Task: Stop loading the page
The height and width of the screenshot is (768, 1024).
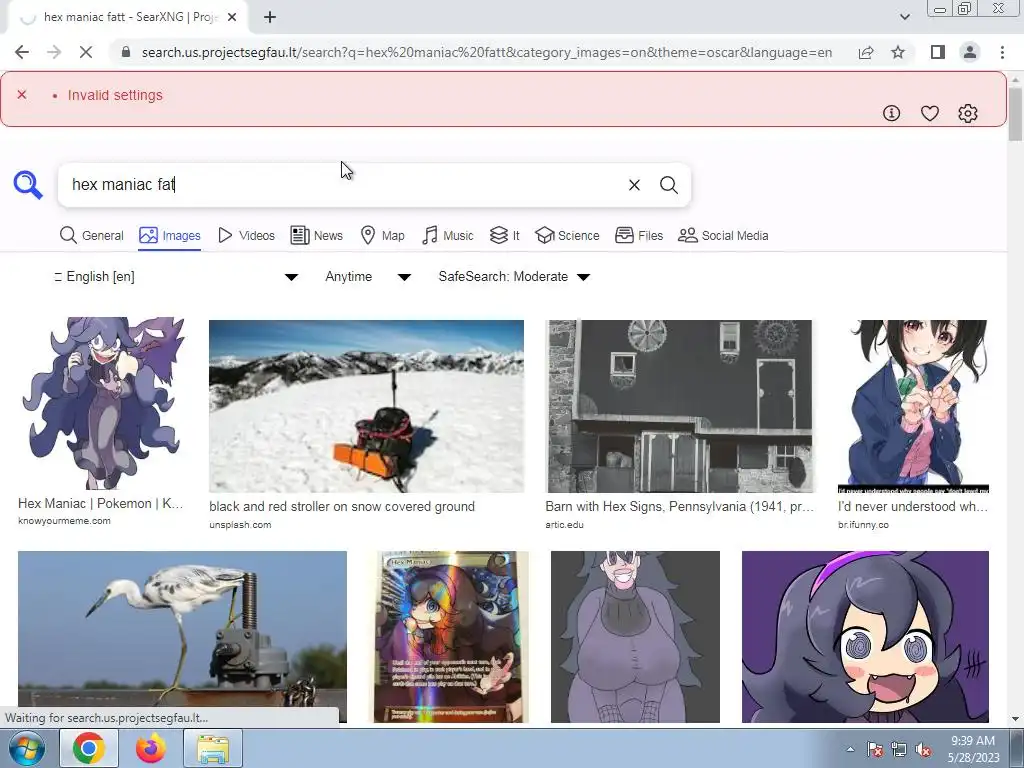Action: tap(86, 52)
